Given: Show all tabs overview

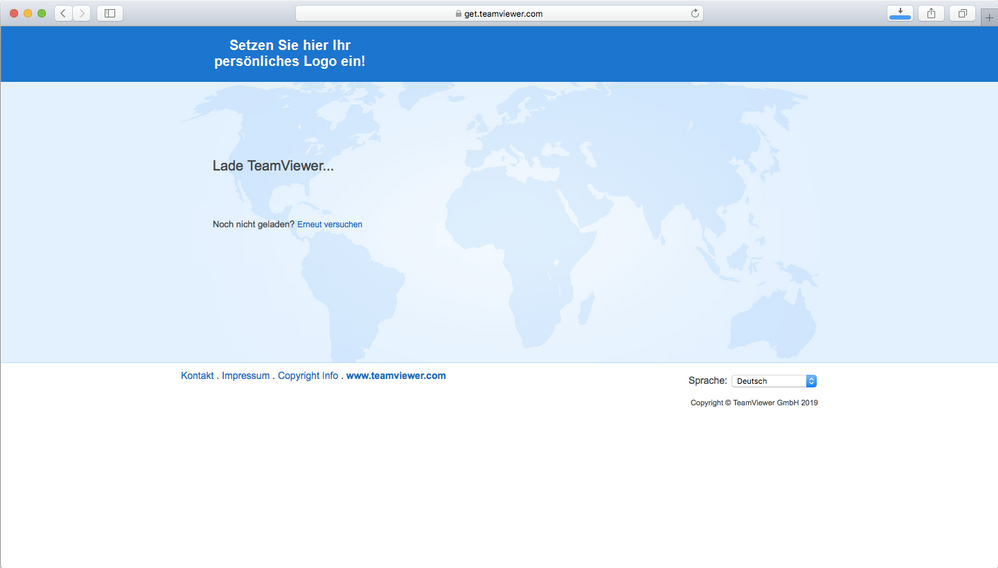Looking at the screenshot, I should (962, 13).
